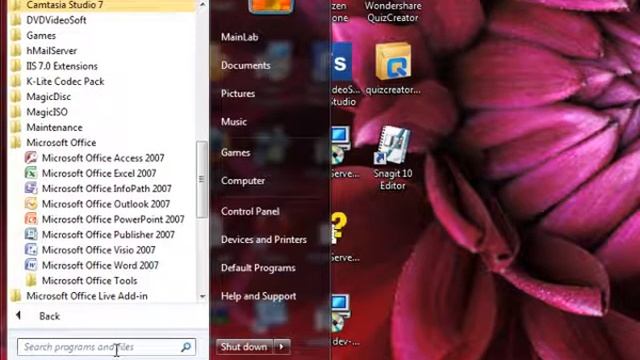
Task: Click the Shut down button
Action: click(x=244, y=347)
